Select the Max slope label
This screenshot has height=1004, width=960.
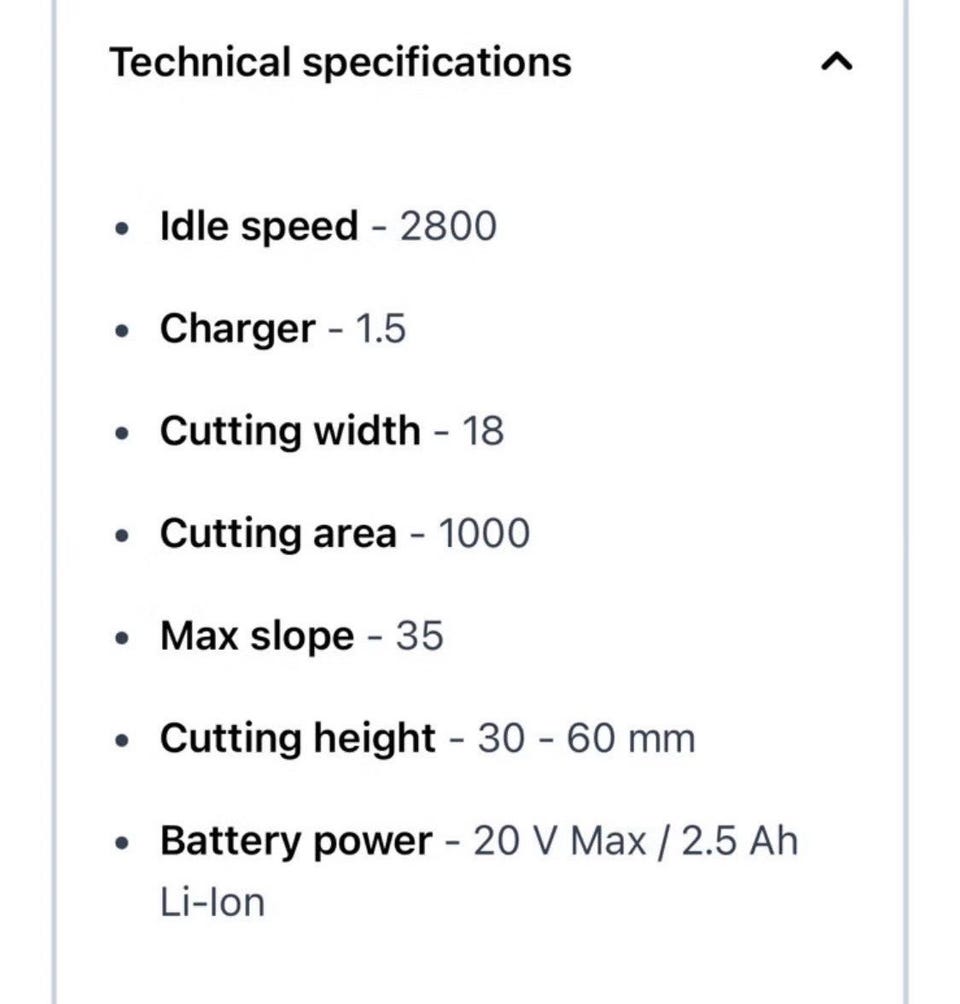point(257,636)
